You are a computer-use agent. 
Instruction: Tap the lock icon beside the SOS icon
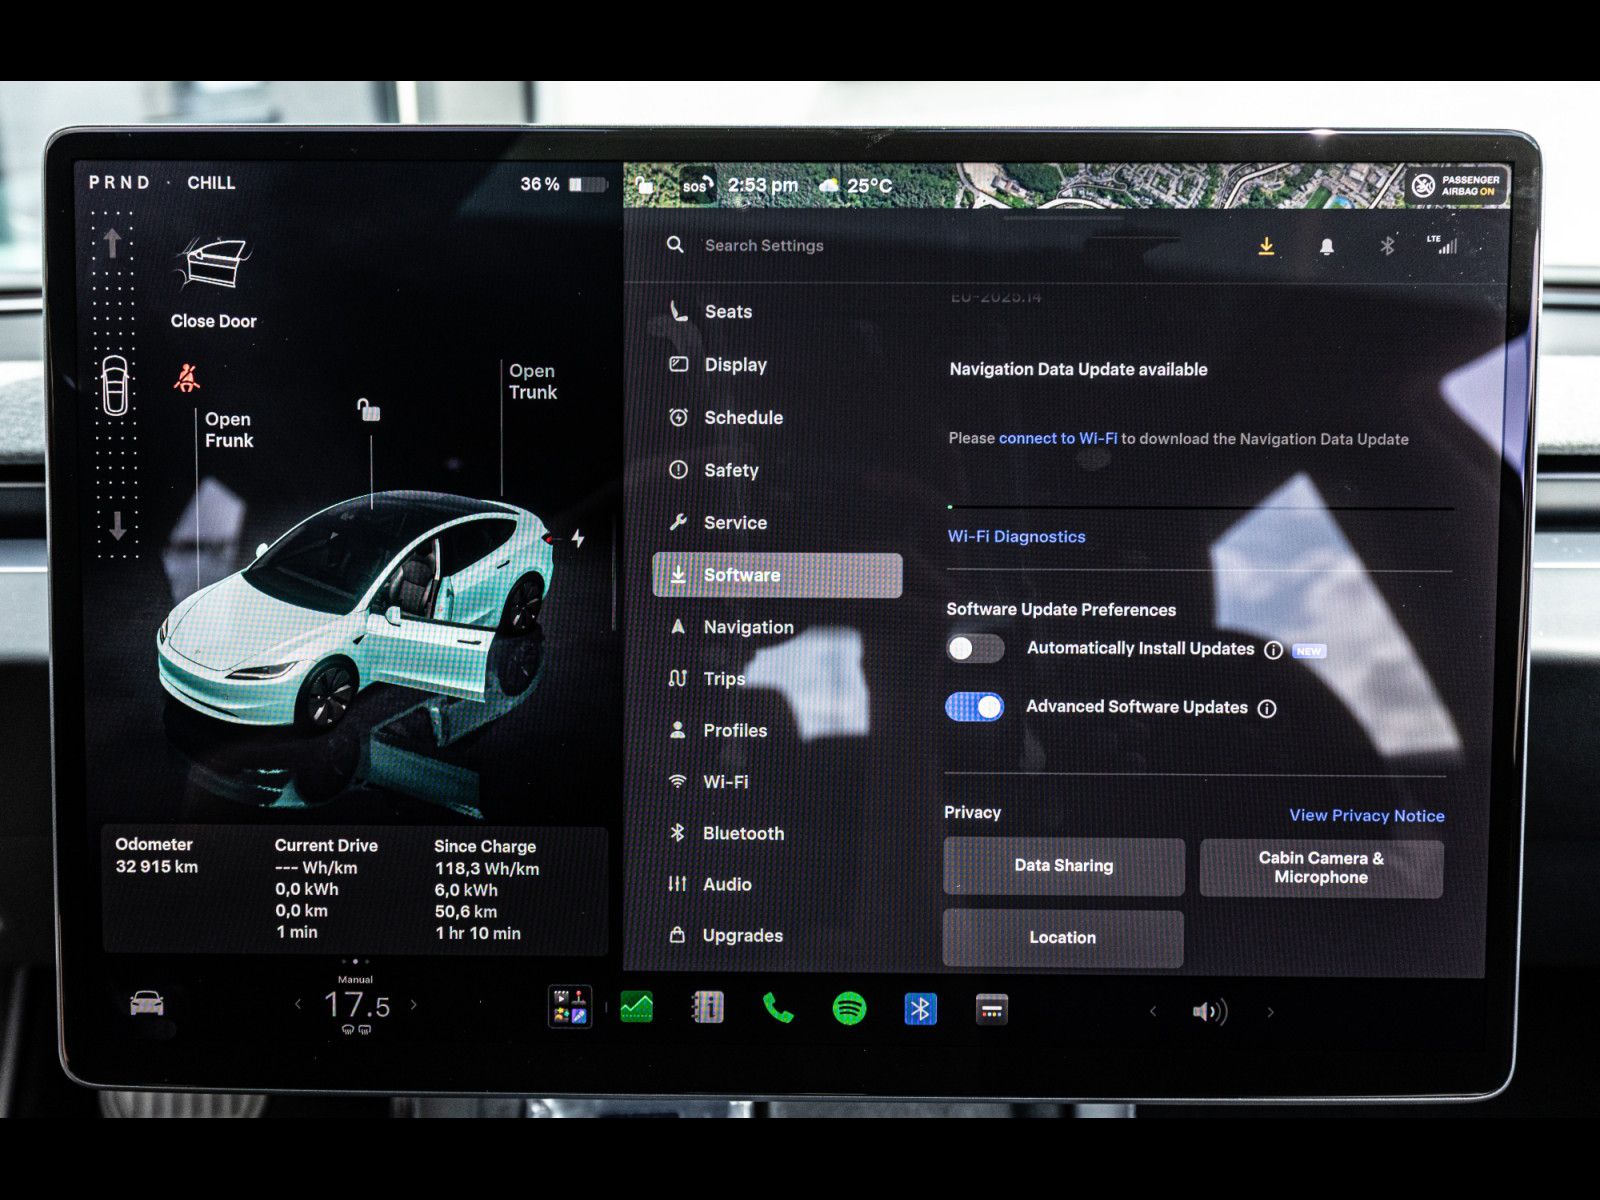click(645, 185)
